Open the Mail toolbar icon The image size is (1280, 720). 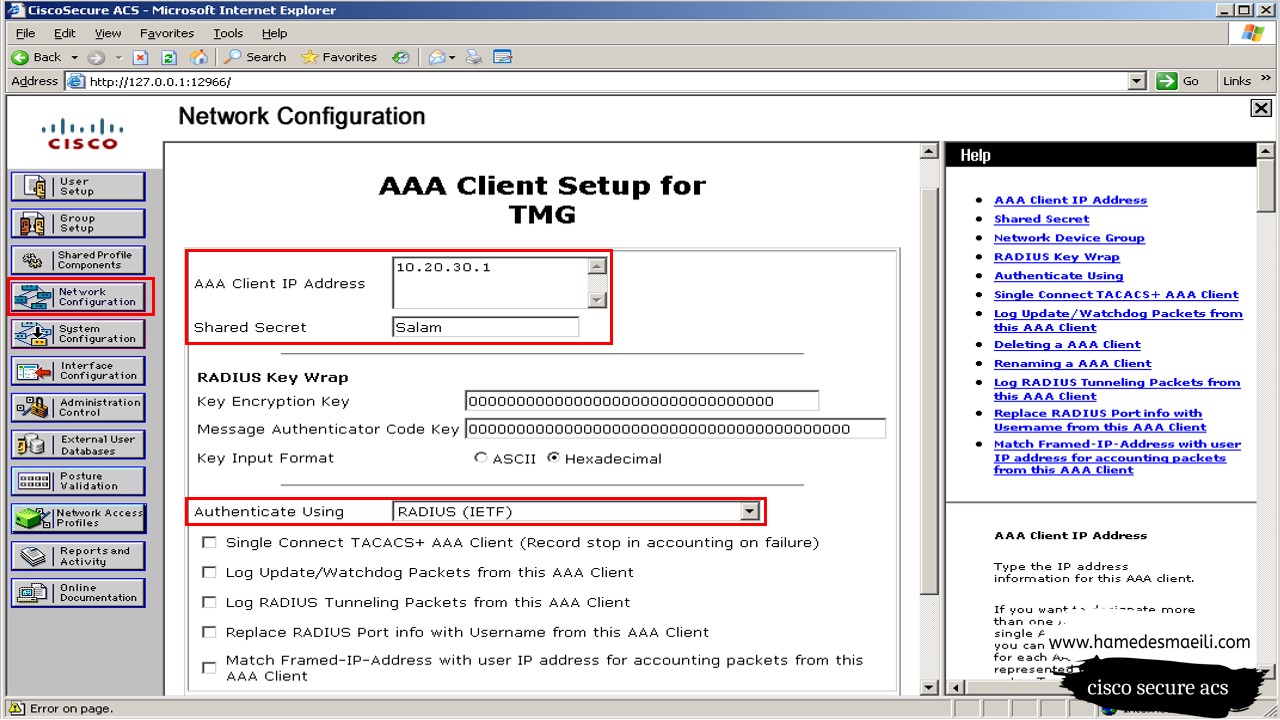pyautogui.click(x=436, y=57)
